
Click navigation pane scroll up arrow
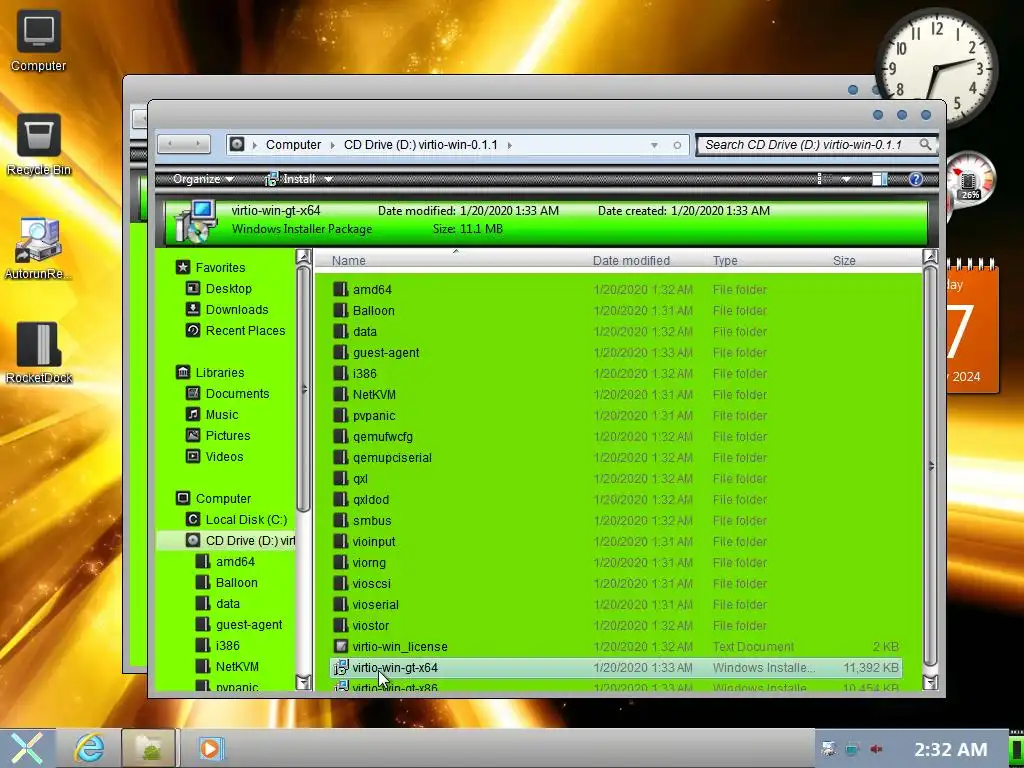(x=303, y=257)
